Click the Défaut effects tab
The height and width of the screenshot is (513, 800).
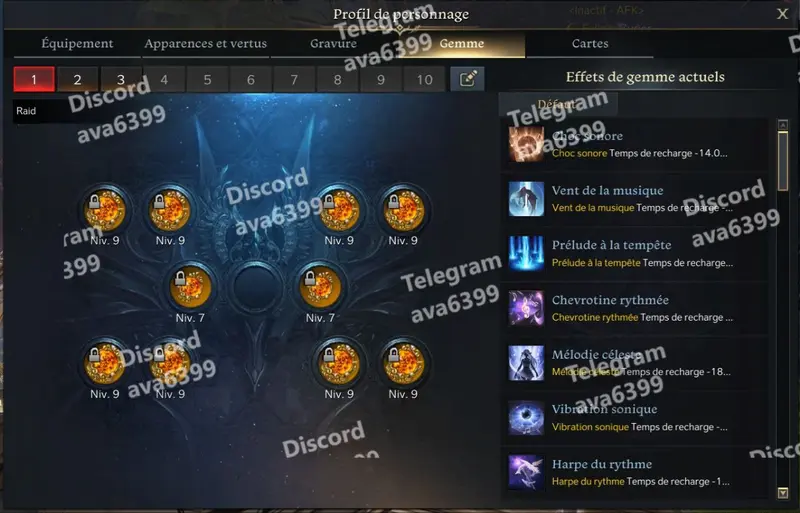point(558,104)
